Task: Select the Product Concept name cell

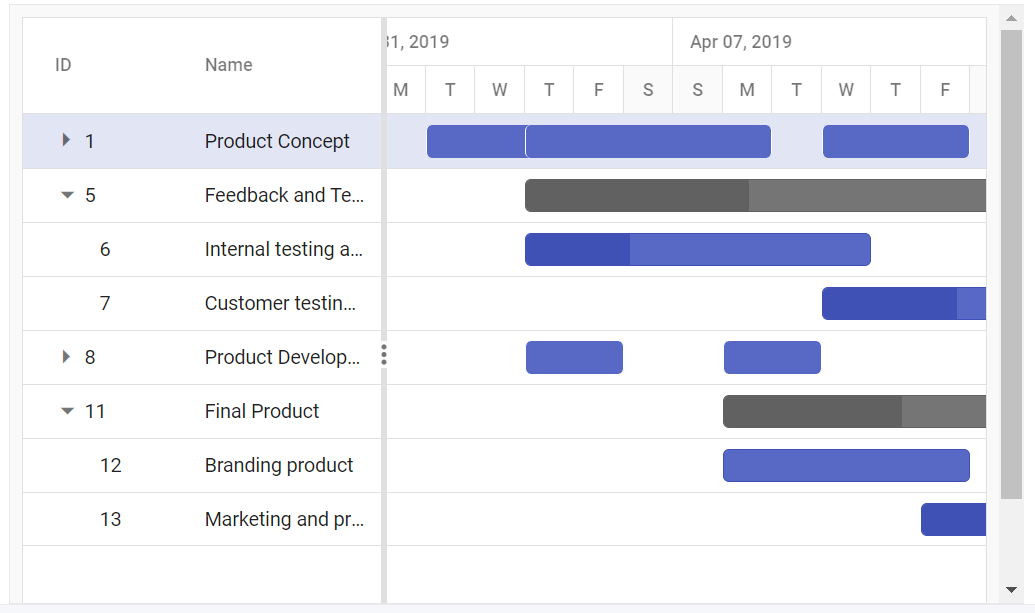Action: point(277,141)
